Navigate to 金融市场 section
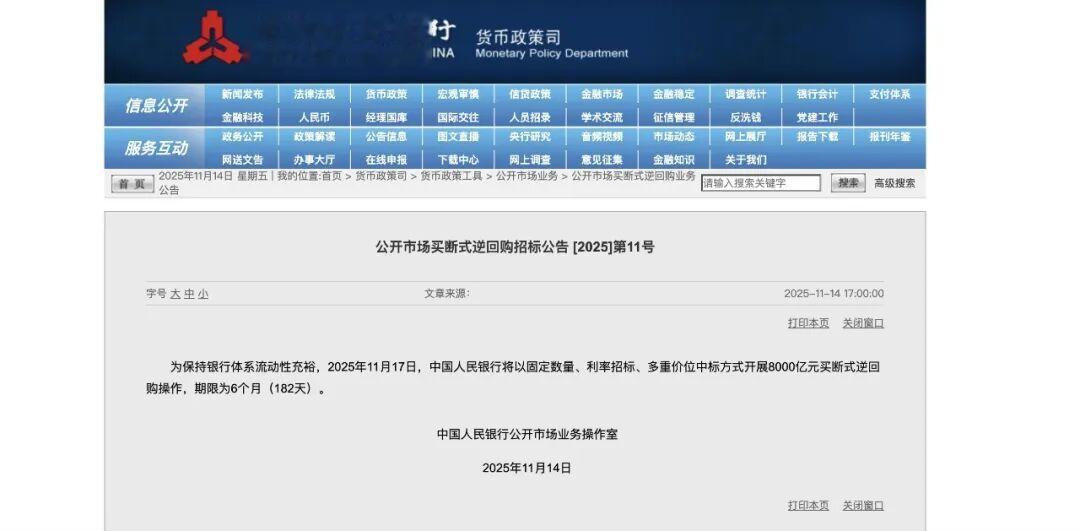1080x531 pixels. coord(601,94)
